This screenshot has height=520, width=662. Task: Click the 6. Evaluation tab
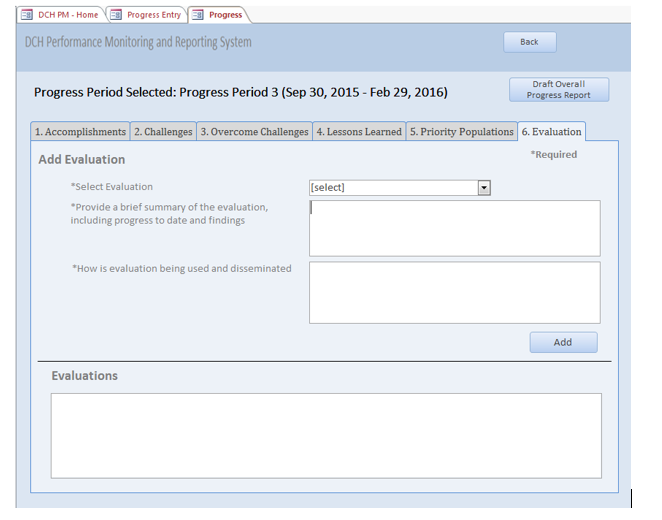tap(551, 132)
